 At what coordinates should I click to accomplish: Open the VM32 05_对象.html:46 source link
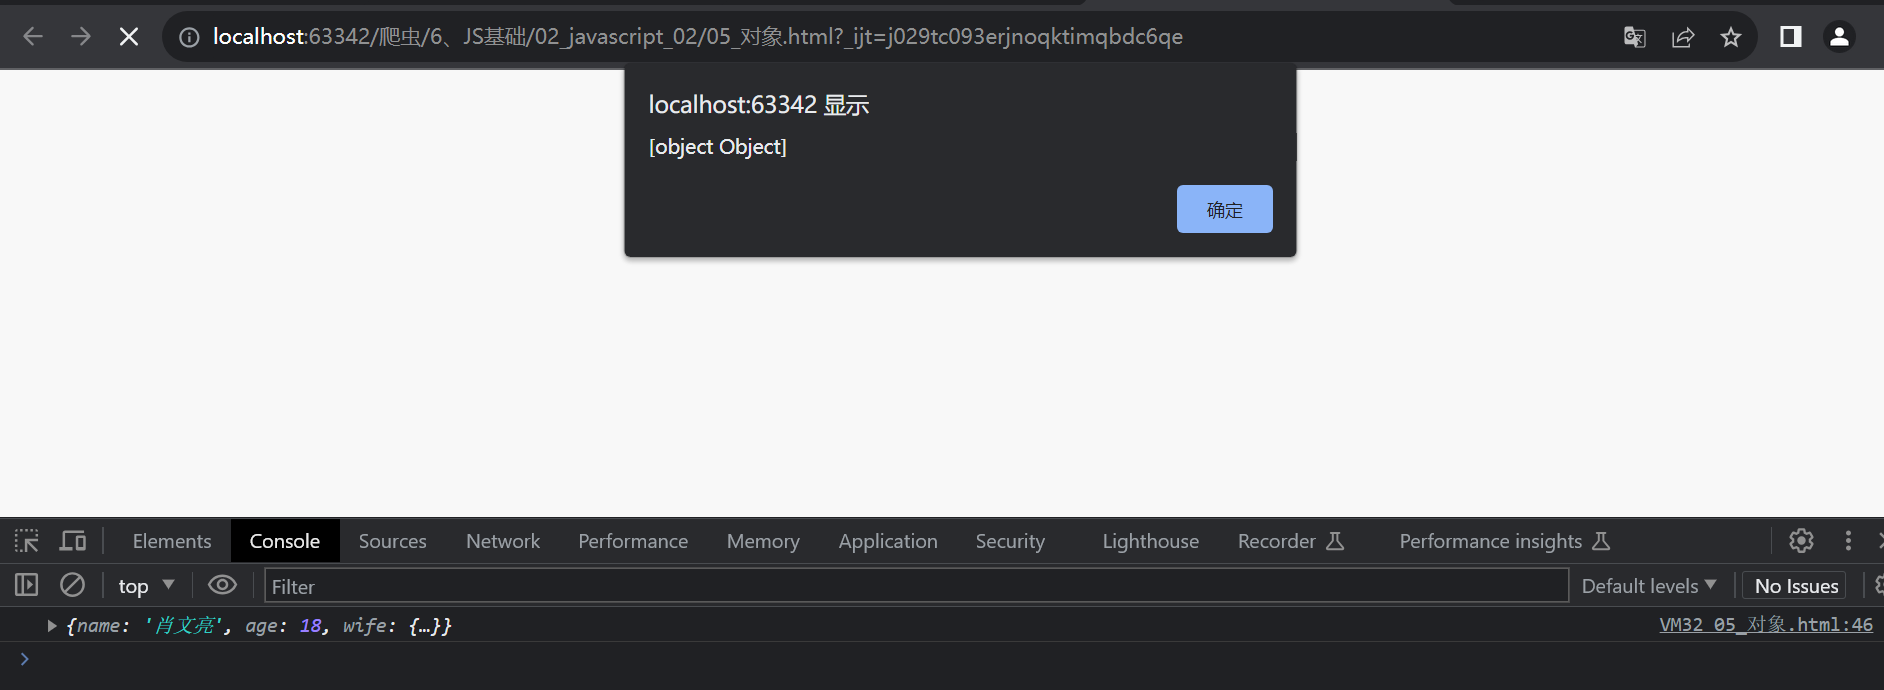tap(1766, 625)
